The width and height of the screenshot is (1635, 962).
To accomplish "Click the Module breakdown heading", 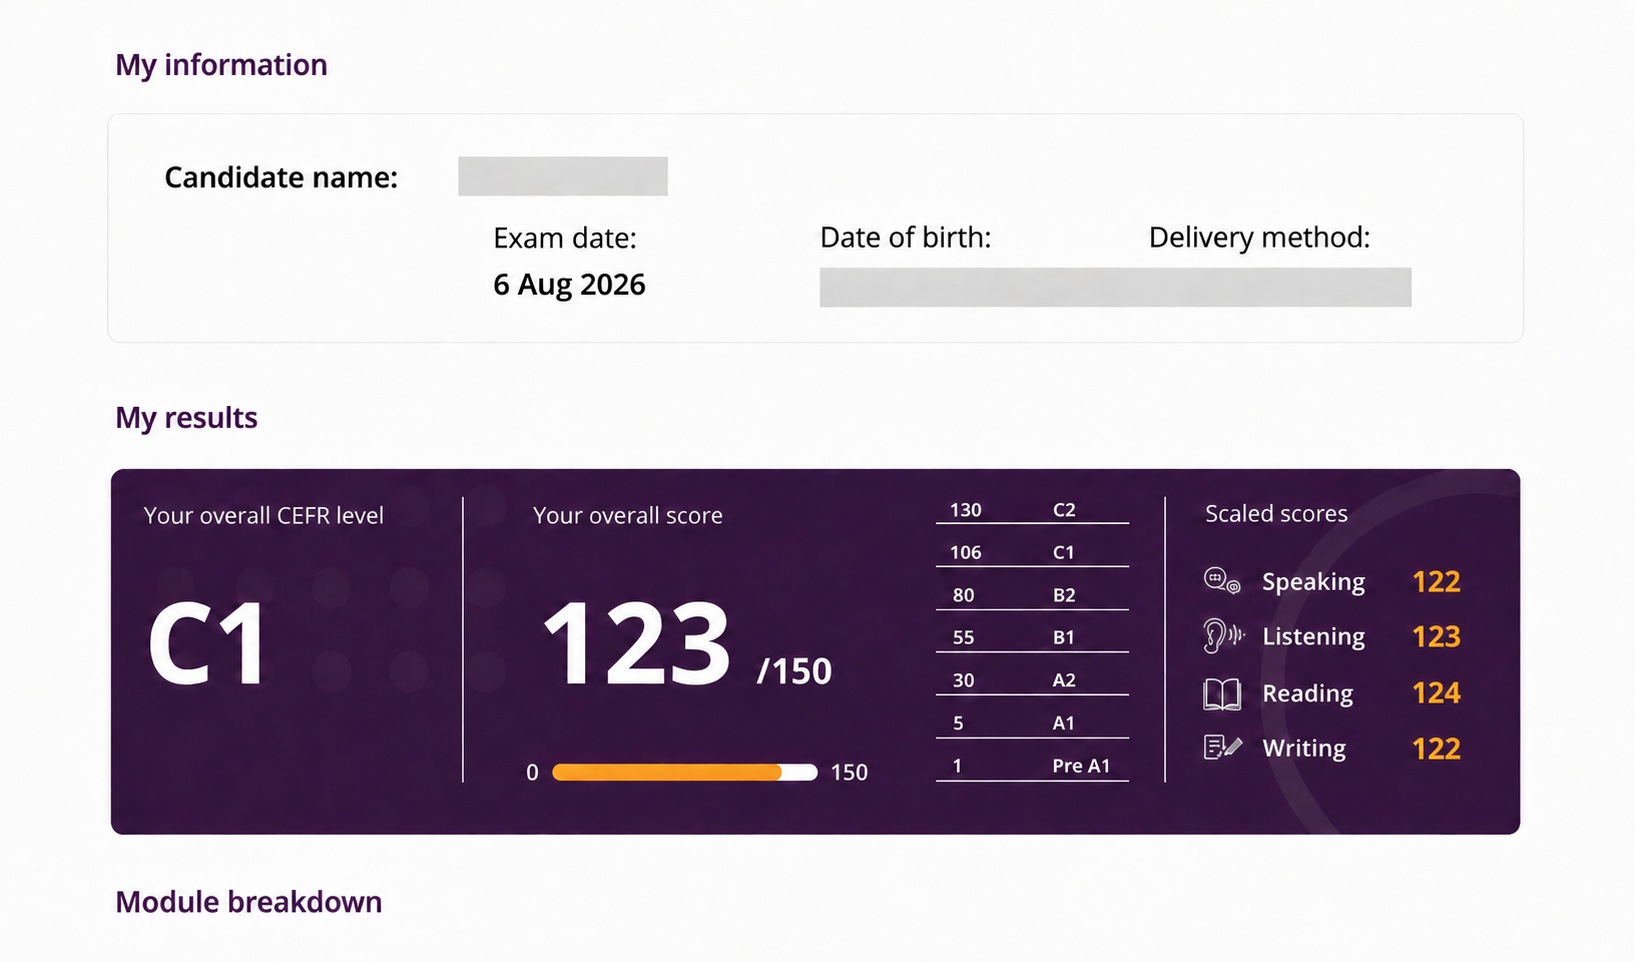I will pos(249,902).
